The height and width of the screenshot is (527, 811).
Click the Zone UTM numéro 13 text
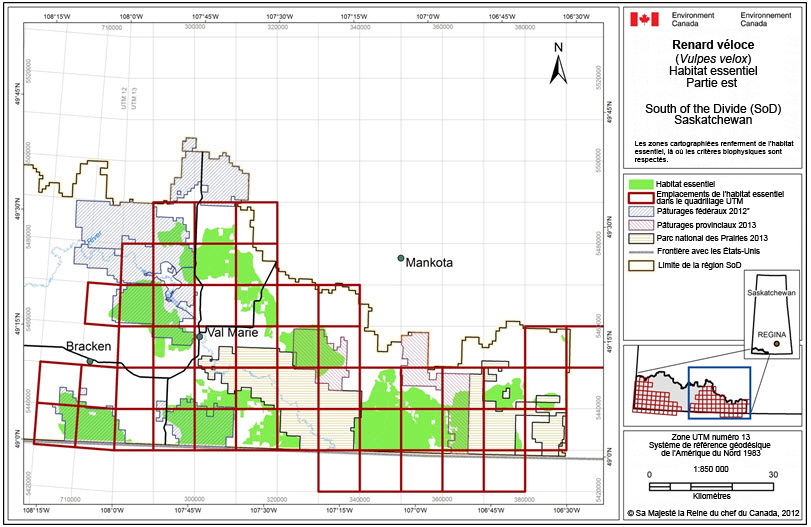click(713, 440)
